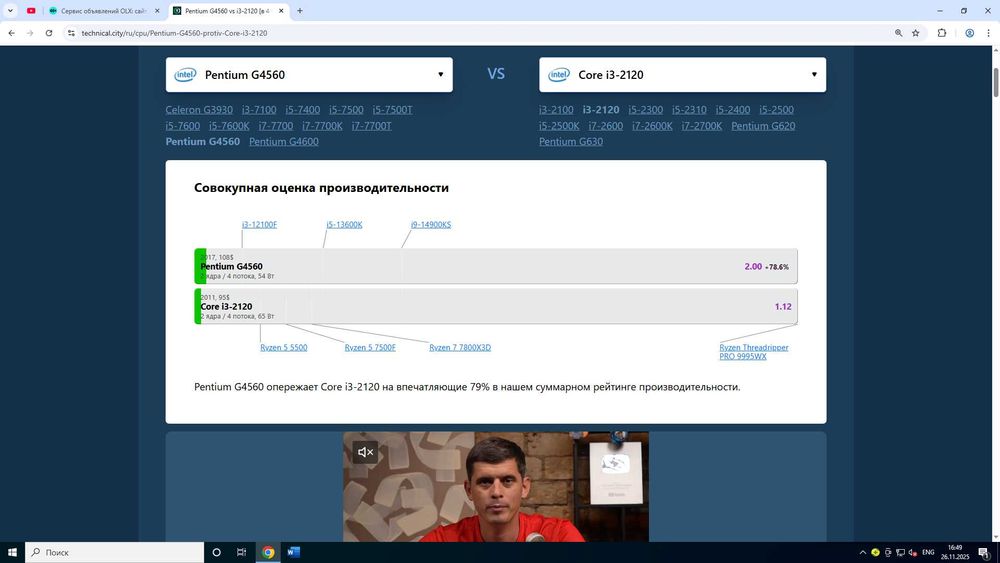Open the i5-2300 link
1000x563 pixels.
tap(645, 110)
